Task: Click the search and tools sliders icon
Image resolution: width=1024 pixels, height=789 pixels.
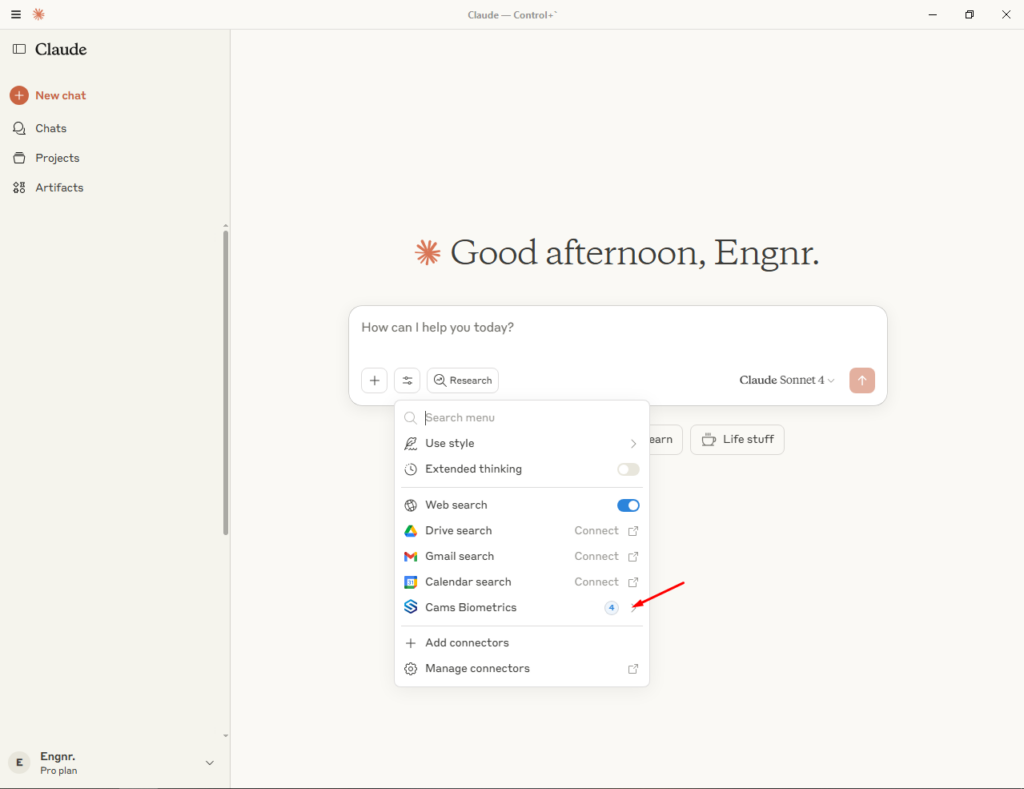Action: pos(407,380)
